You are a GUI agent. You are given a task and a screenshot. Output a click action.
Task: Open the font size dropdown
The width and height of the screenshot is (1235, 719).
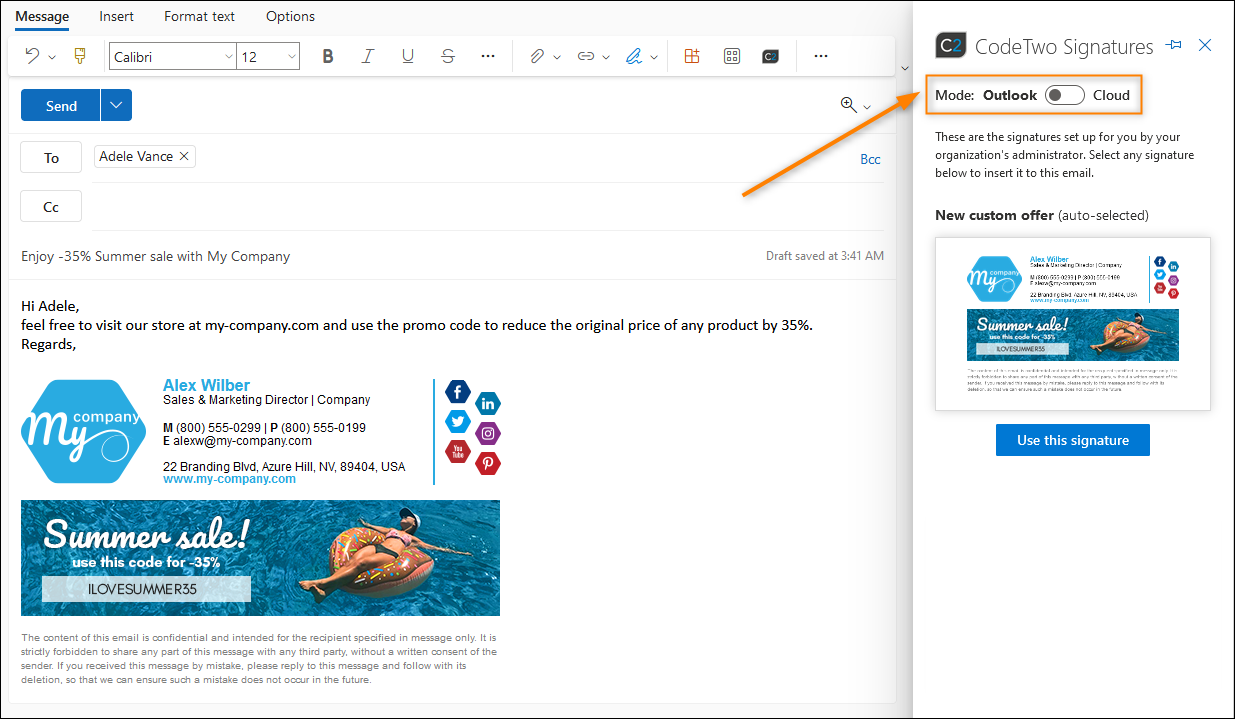[290, 56]
